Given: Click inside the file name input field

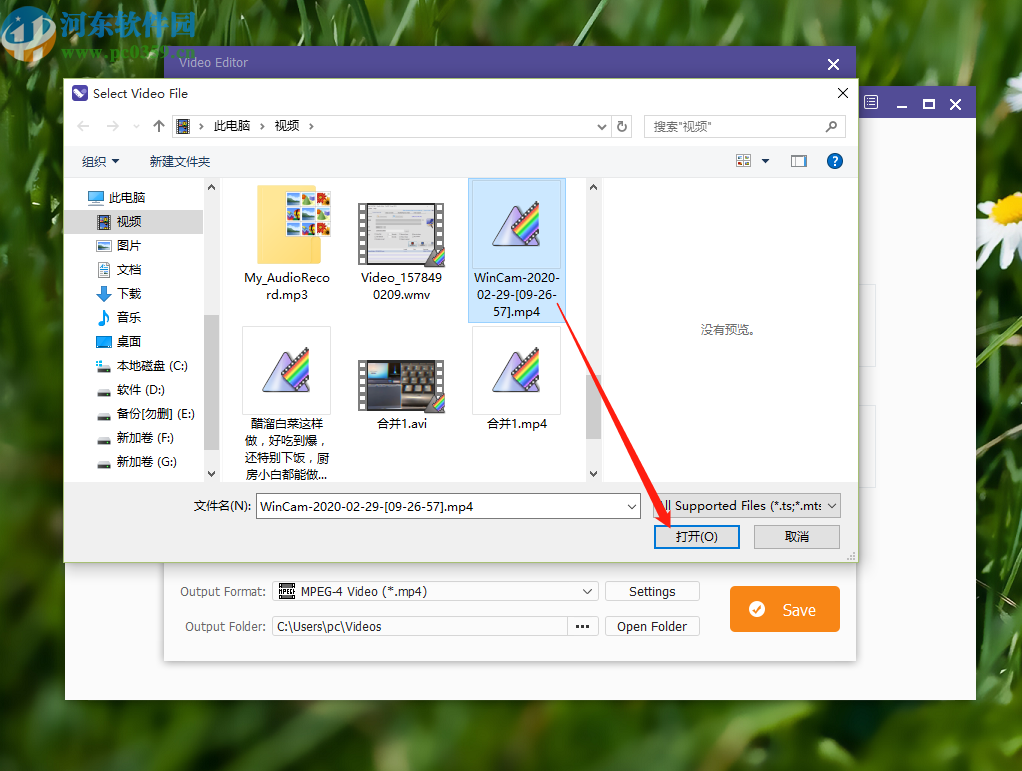Looking at the screenshot, I should 440,506.
